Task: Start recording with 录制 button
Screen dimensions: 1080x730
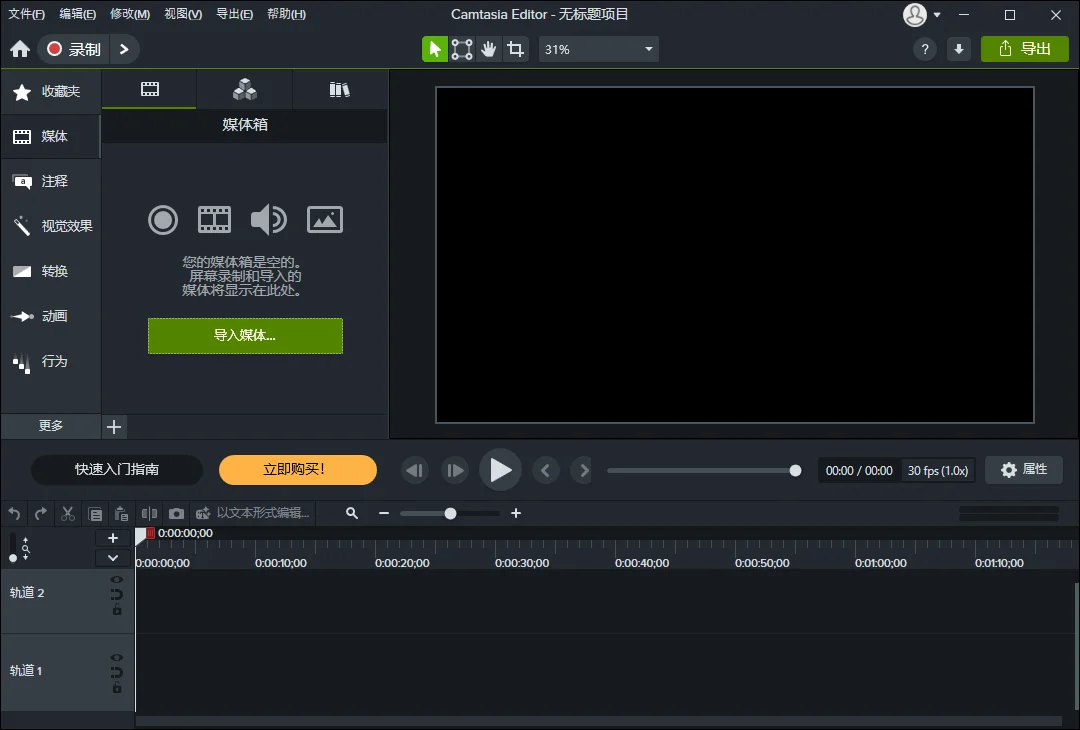Action: (74, 49)
